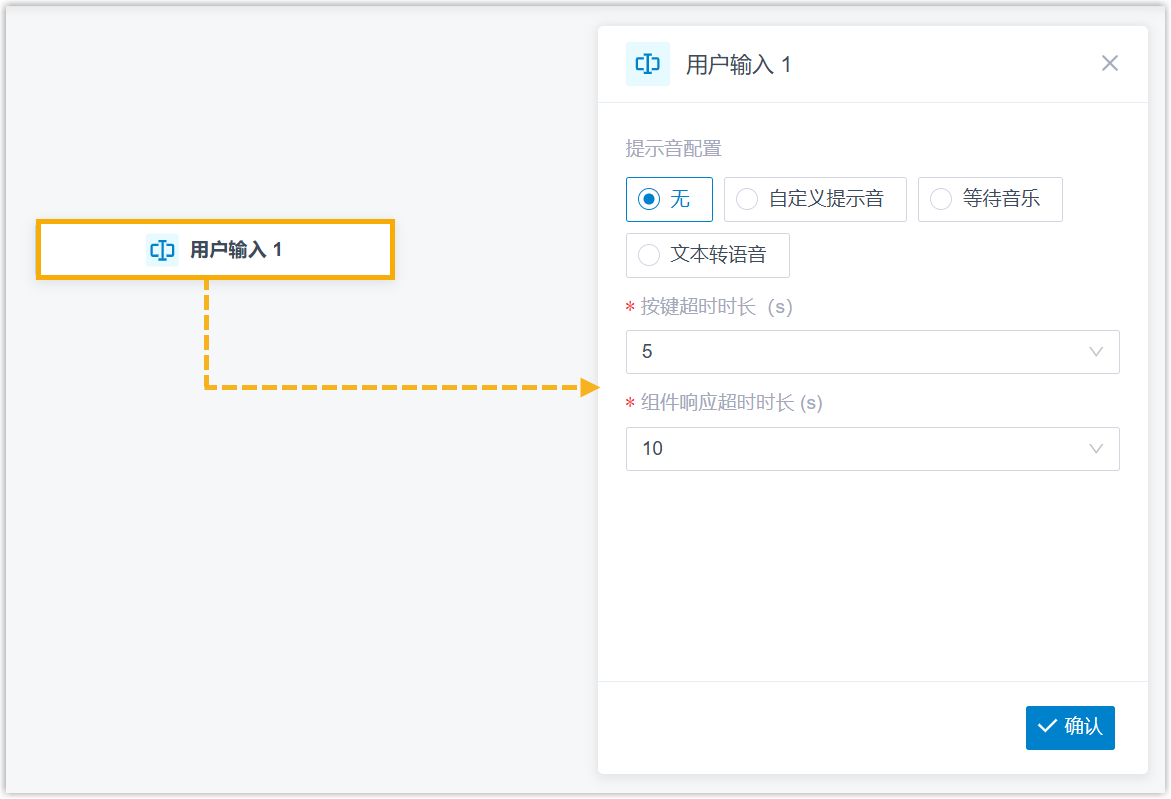Expand the 按键超时时长 dropdown arrow
The height and width of the screenshot is (799, 1171).
[x=1095, y=352]
